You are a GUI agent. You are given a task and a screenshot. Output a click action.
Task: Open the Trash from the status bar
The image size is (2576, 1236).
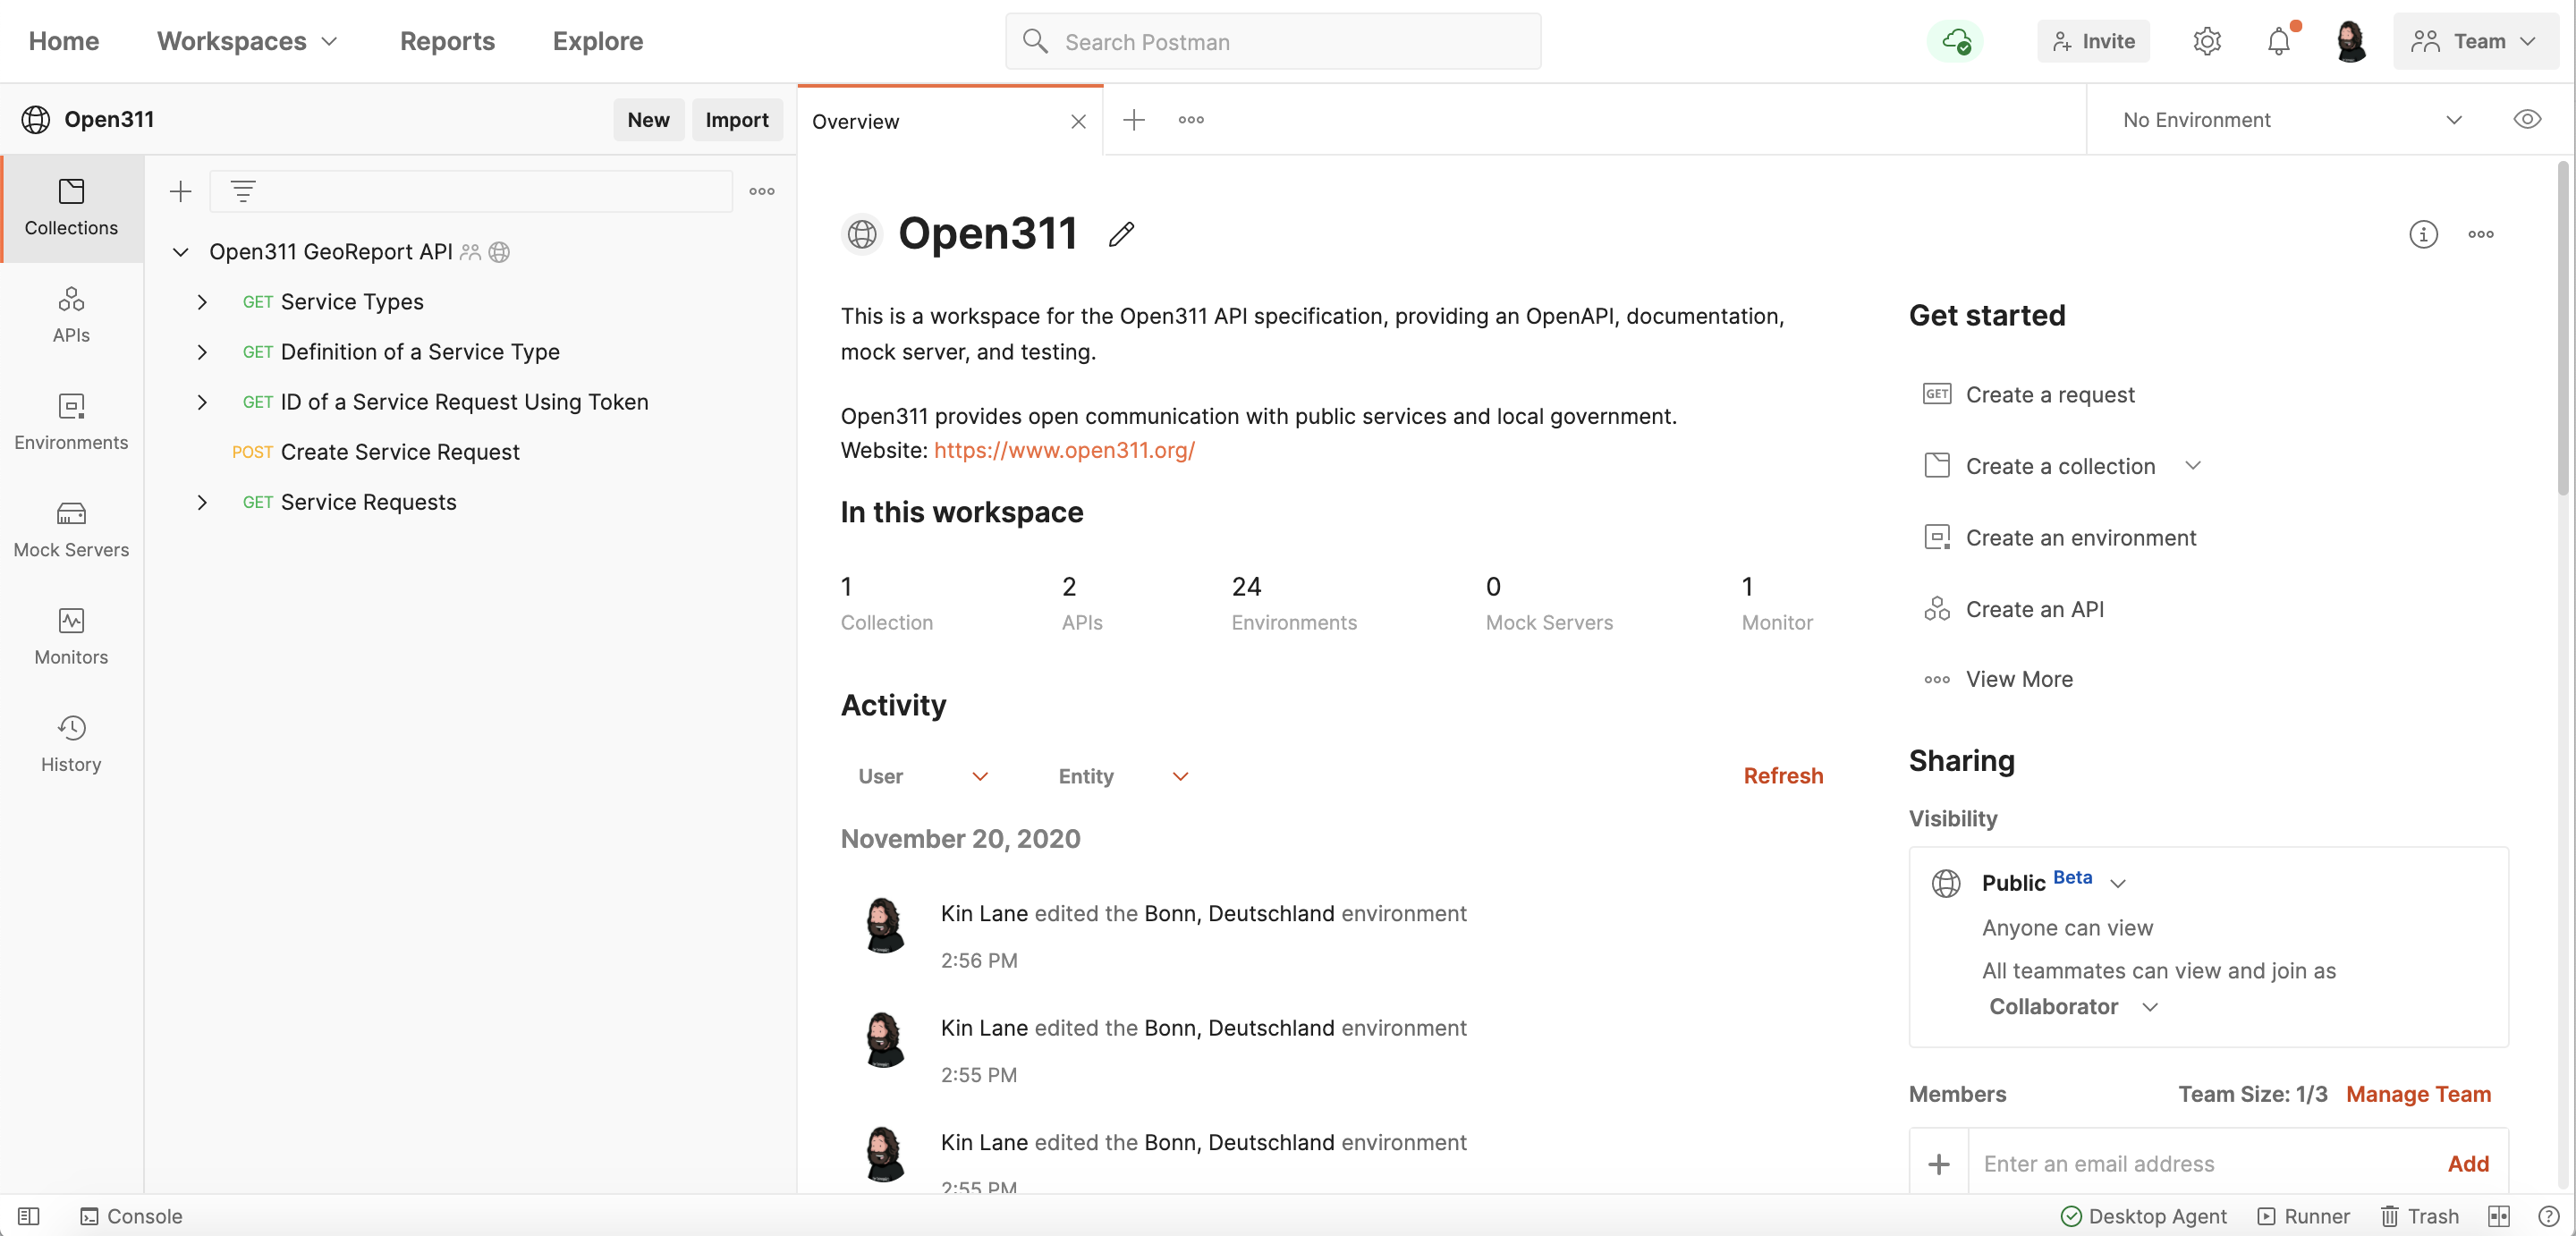[x=2419, y=1216]
